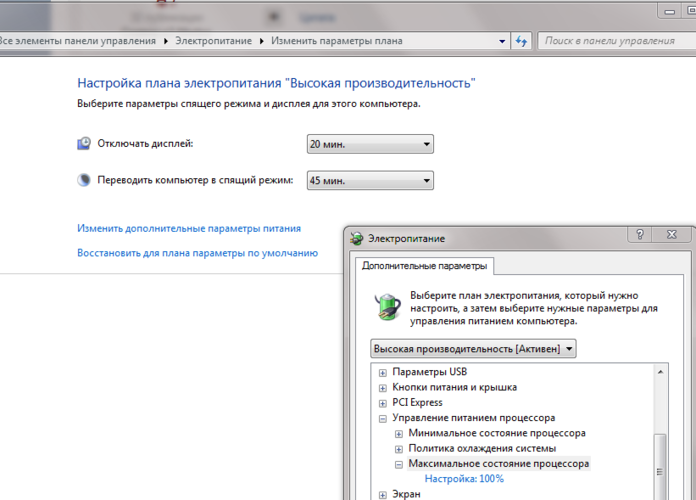
Task: Open the Отключать дисплей 20 мин. dropdown
Action: pyautogui.click(x=369, y=145)
